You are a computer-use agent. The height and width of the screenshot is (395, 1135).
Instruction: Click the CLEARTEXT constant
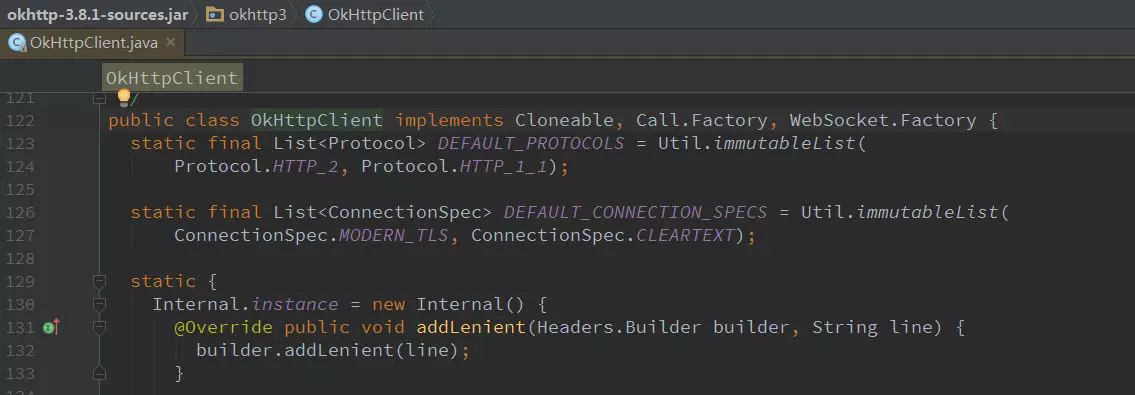(x=685, y=235)
